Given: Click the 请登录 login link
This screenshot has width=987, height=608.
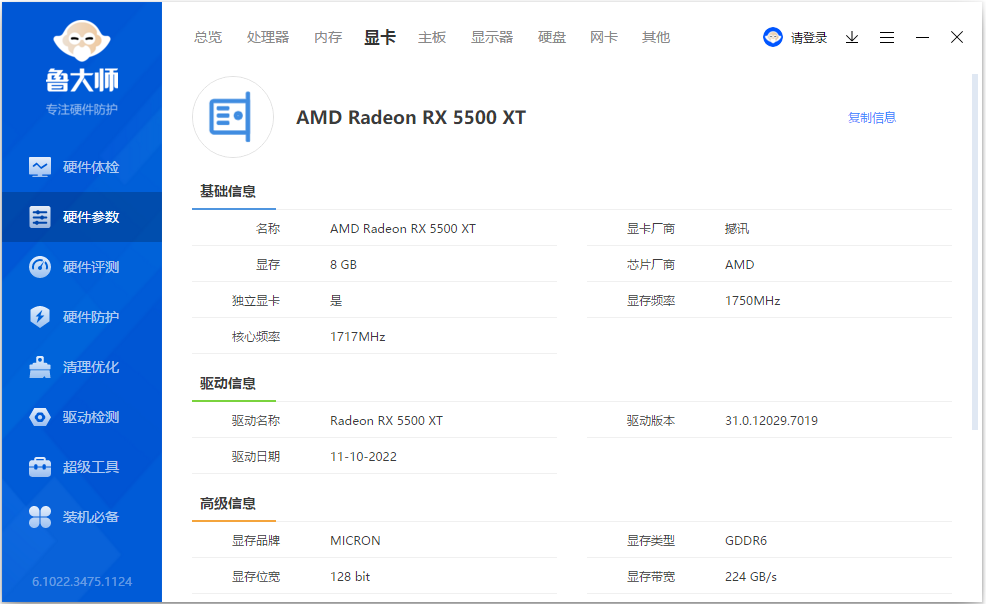Looking at the screenshot, I should tap(809, 38).
